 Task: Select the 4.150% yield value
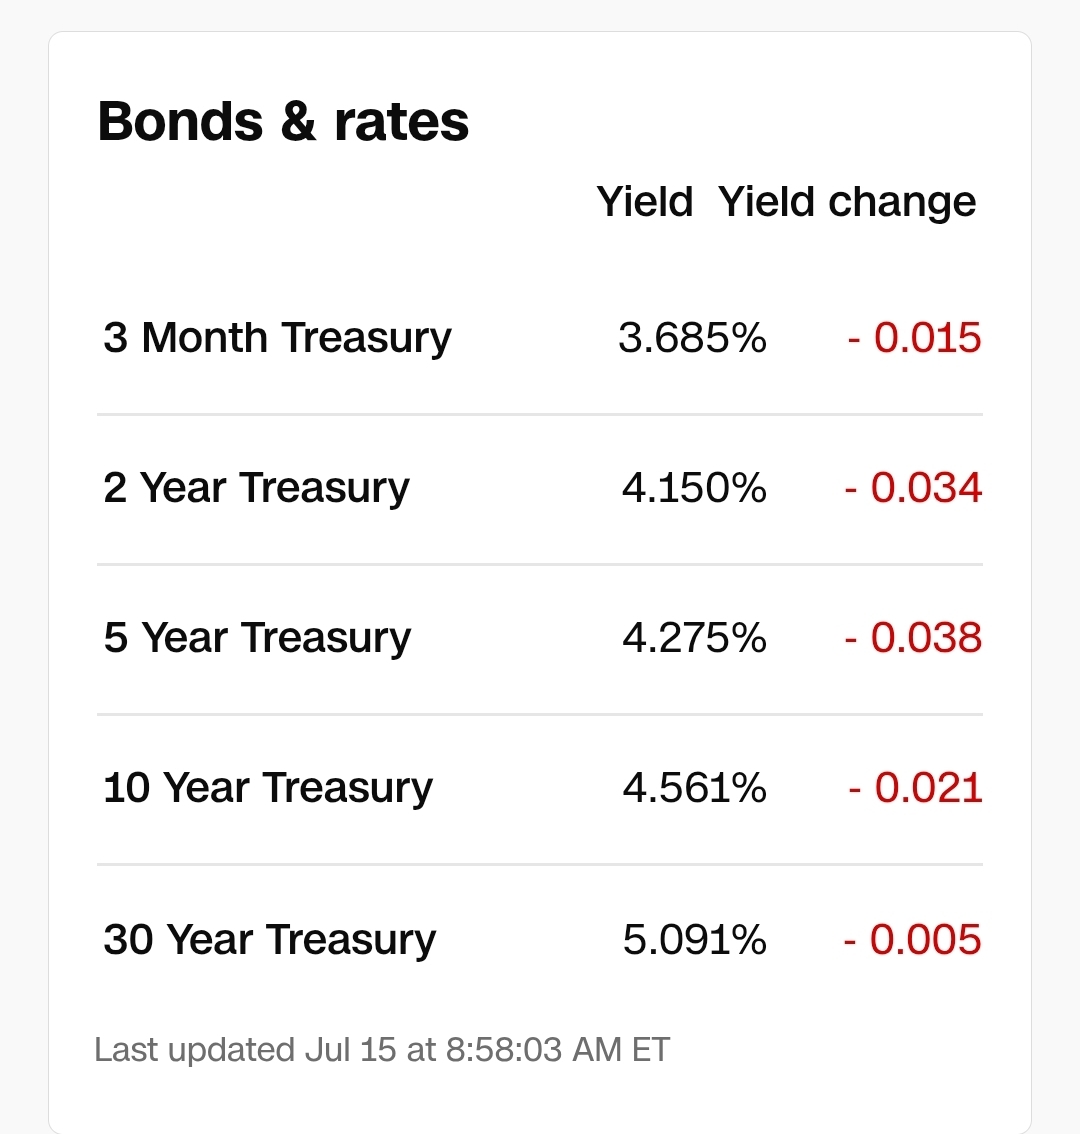pyautogui.click(x=694, y=487)
